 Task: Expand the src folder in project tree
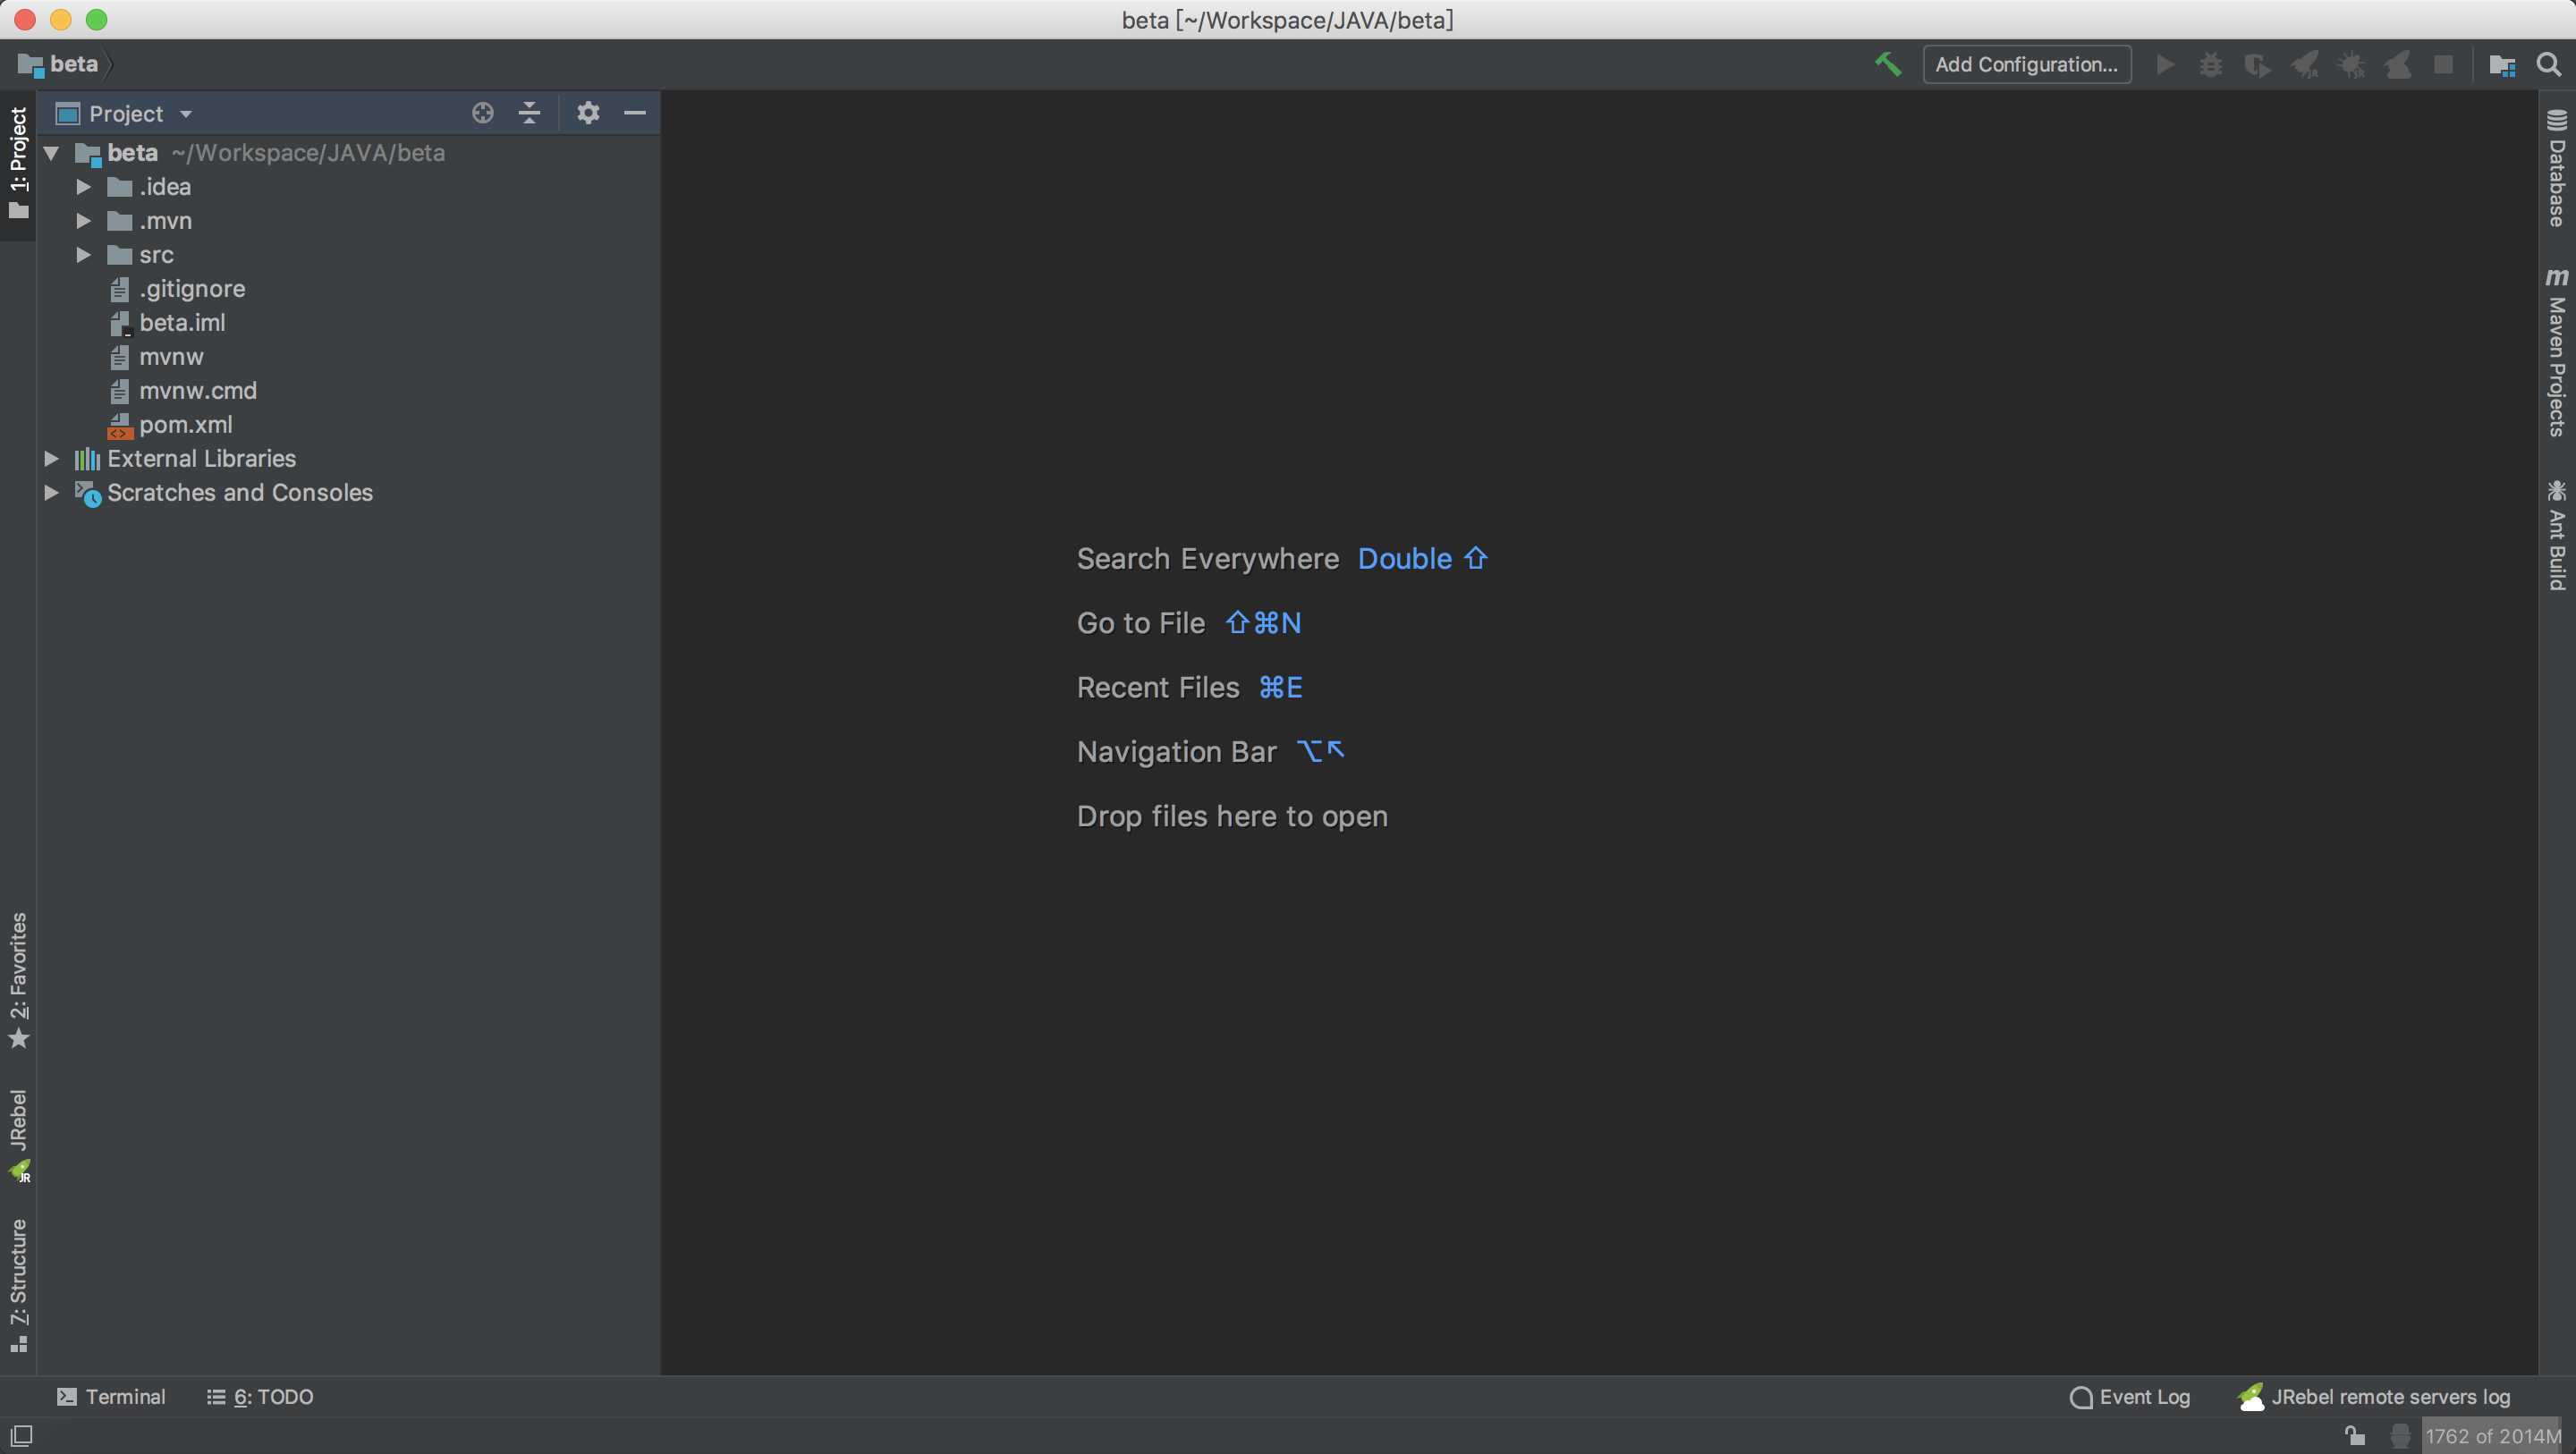click(83, 255)
